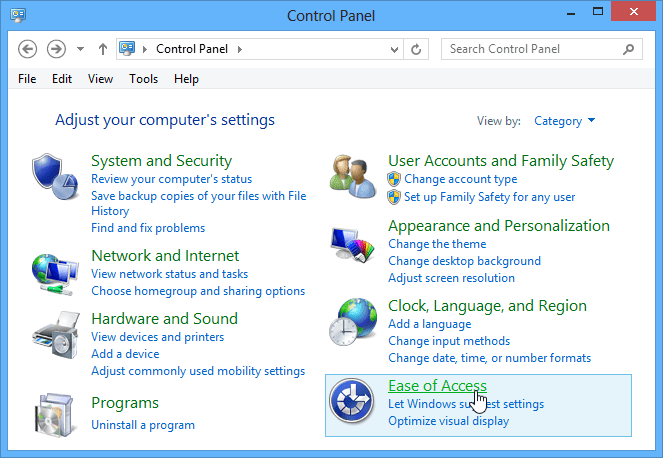The width and height of the screenshot is (663, 458).
Task: Click the Control Panel breadcrumb in address bar
Action: point(192,49)
